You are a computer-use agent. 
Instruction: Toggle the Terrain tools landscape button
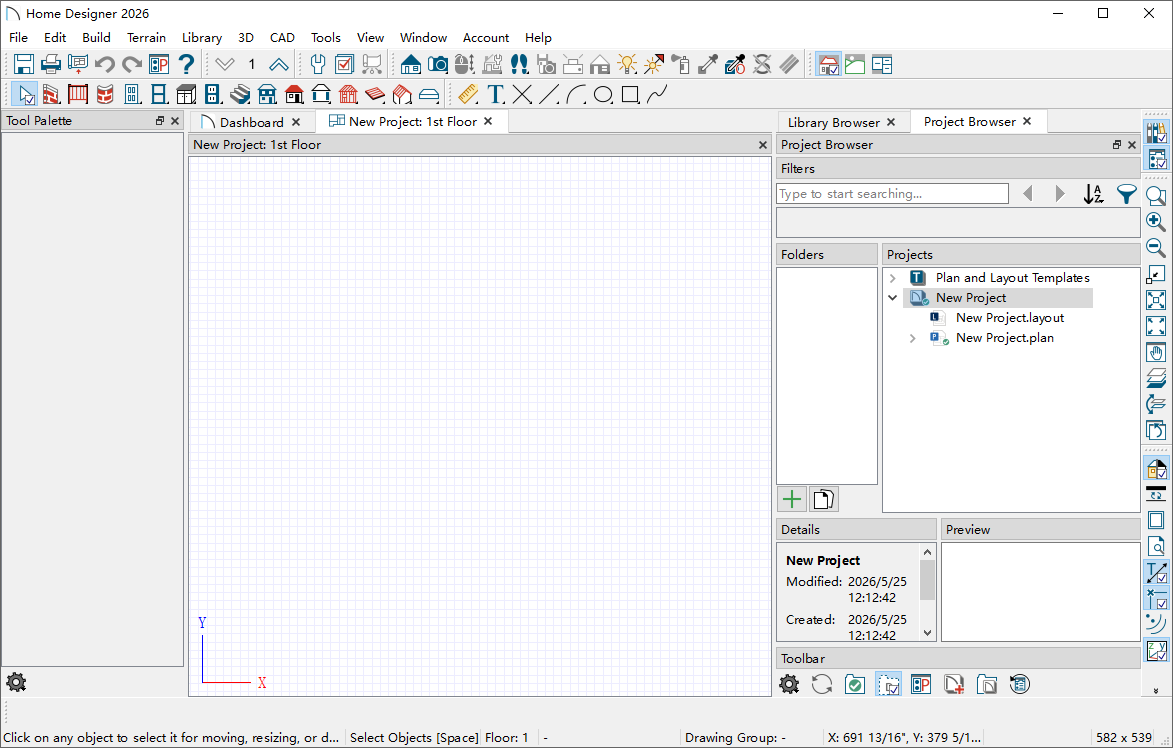pos(855,64)
